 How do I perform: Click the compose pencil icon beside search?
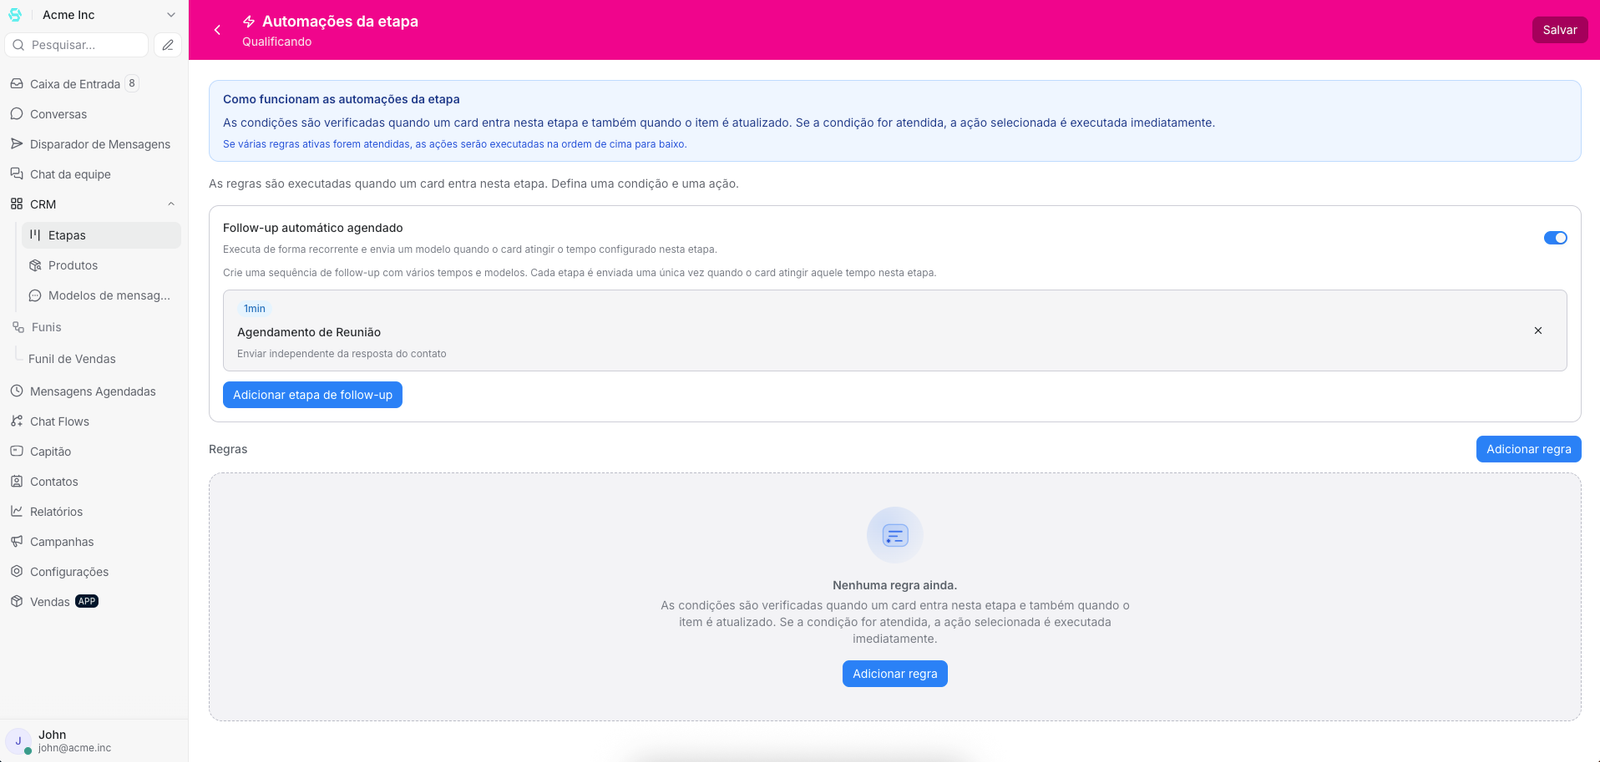click(168, 45)
